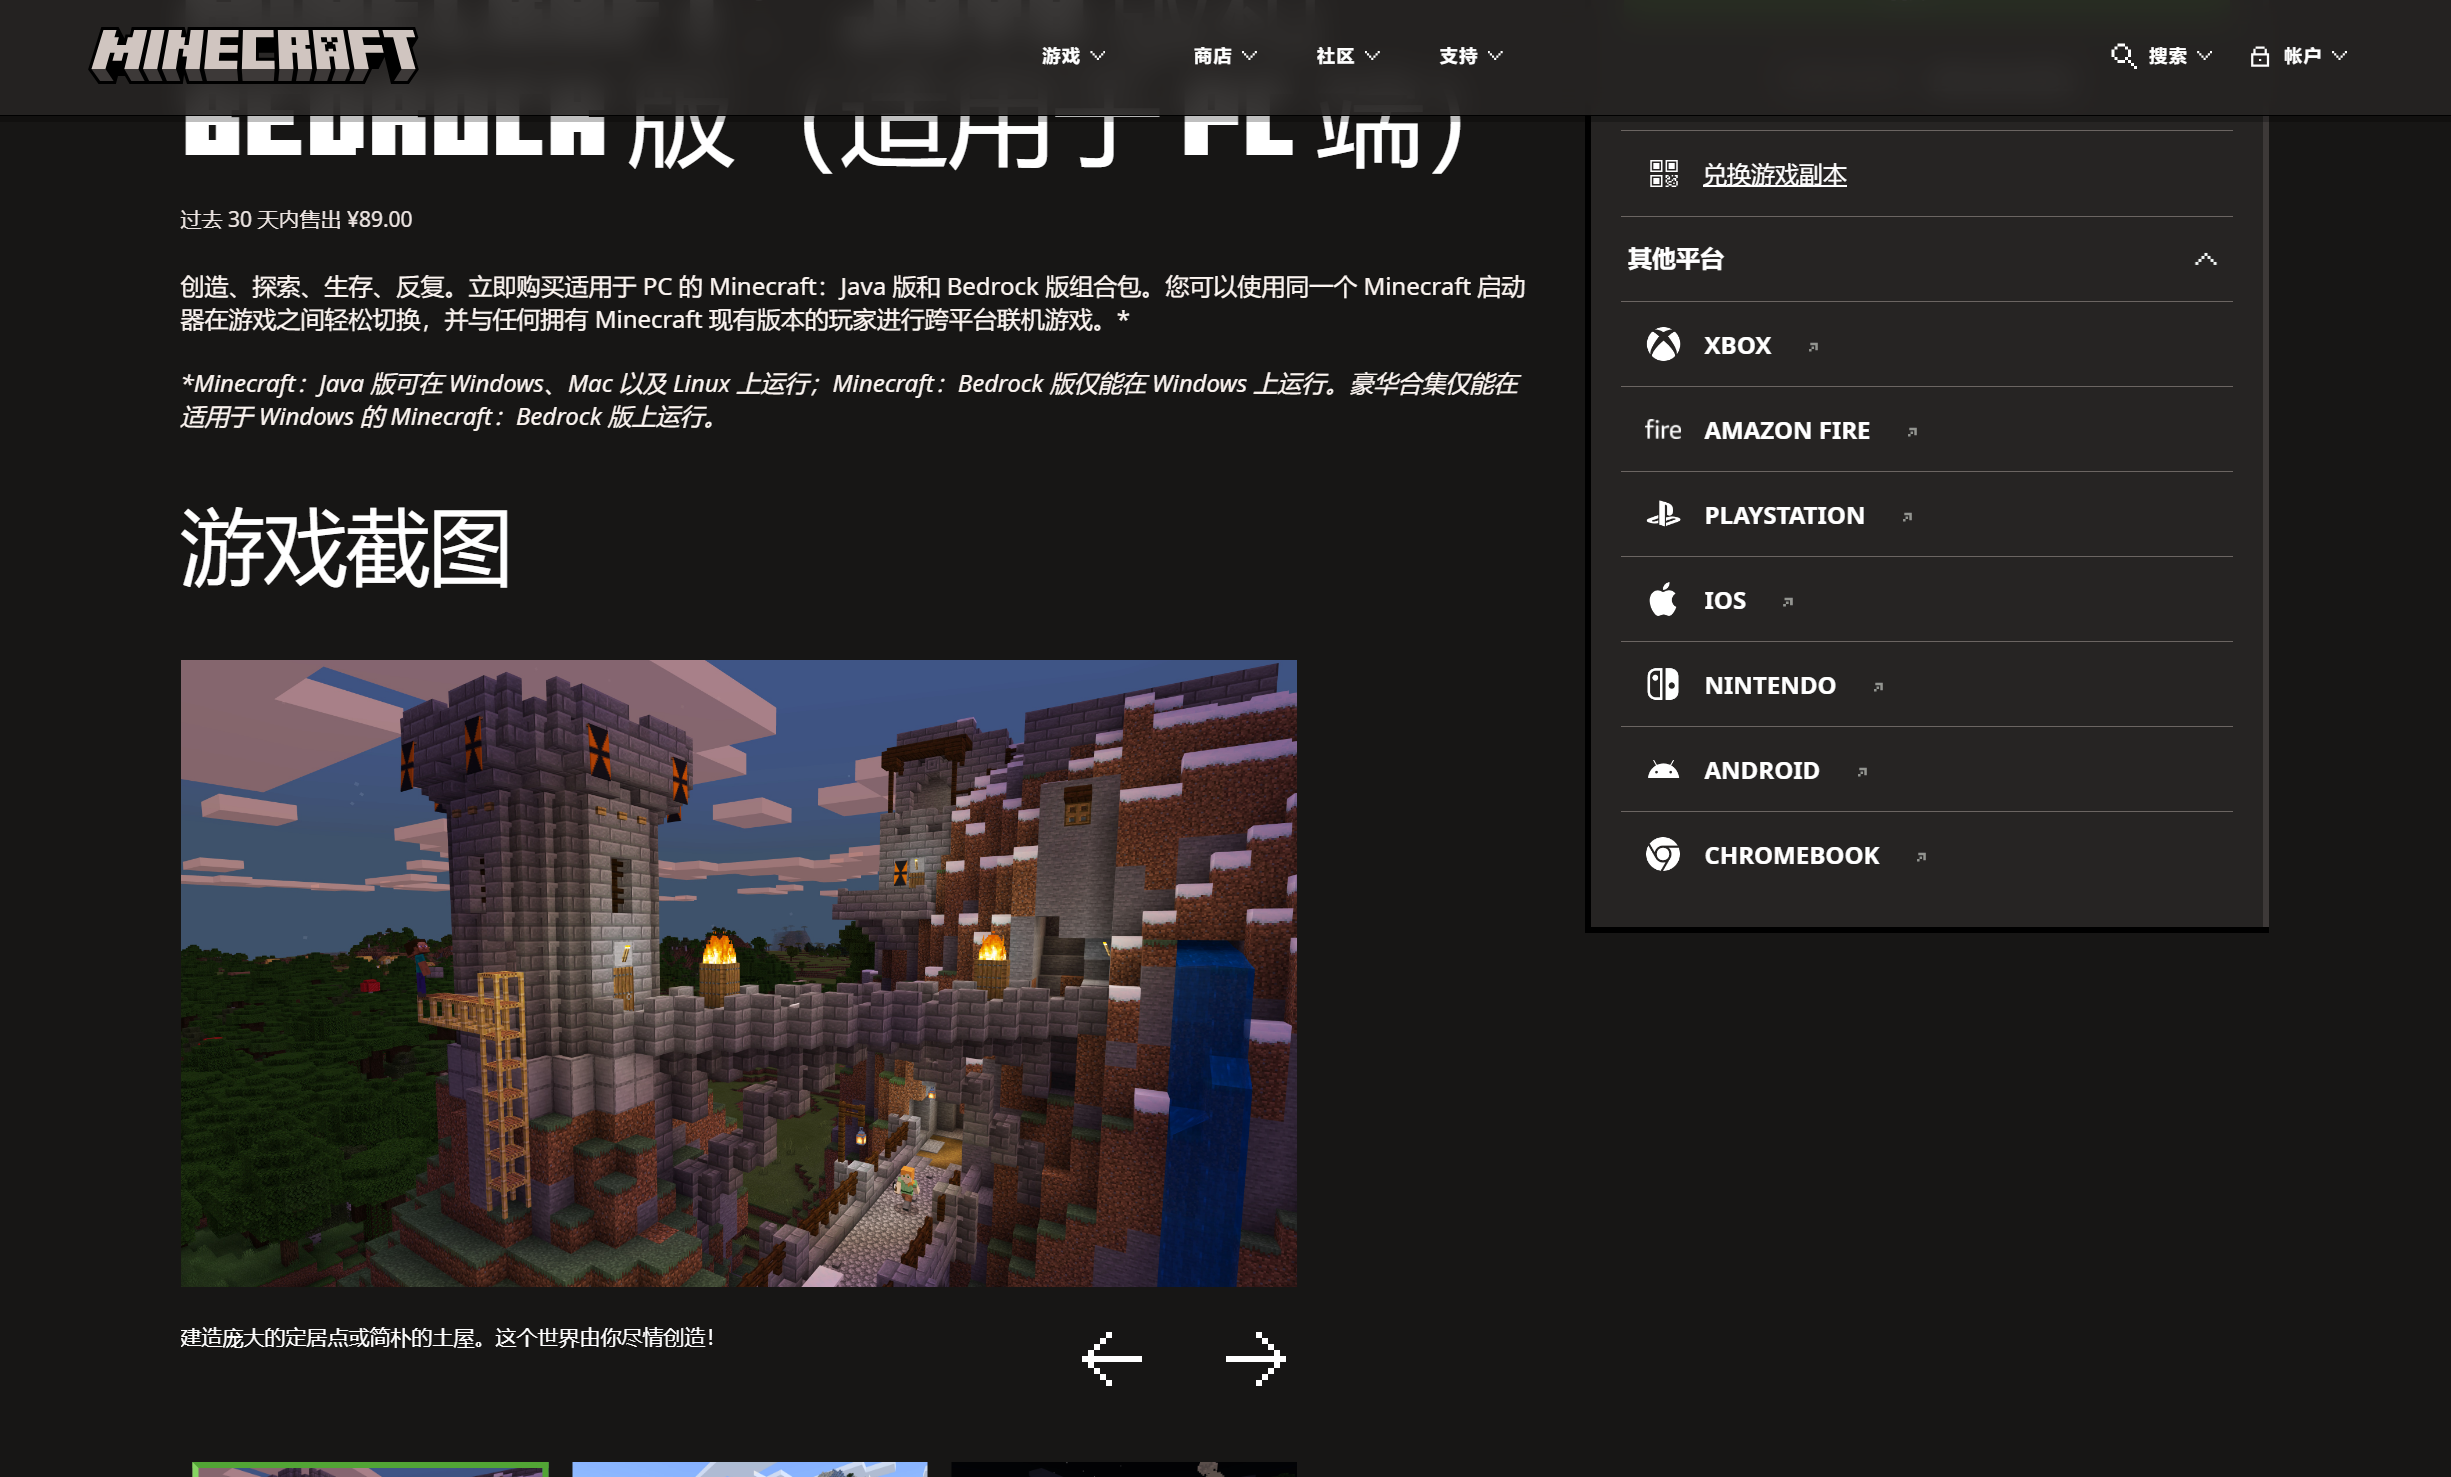
Task: Show the next screenshot with right arrow
Action: (x=1255, y=1358)
